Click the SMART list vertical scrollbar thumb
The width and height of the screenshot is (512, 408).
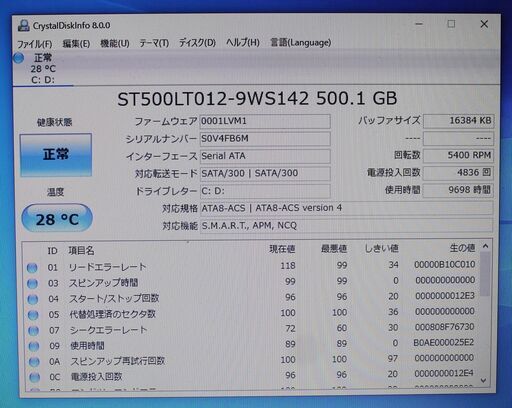[x=485, y=274]
